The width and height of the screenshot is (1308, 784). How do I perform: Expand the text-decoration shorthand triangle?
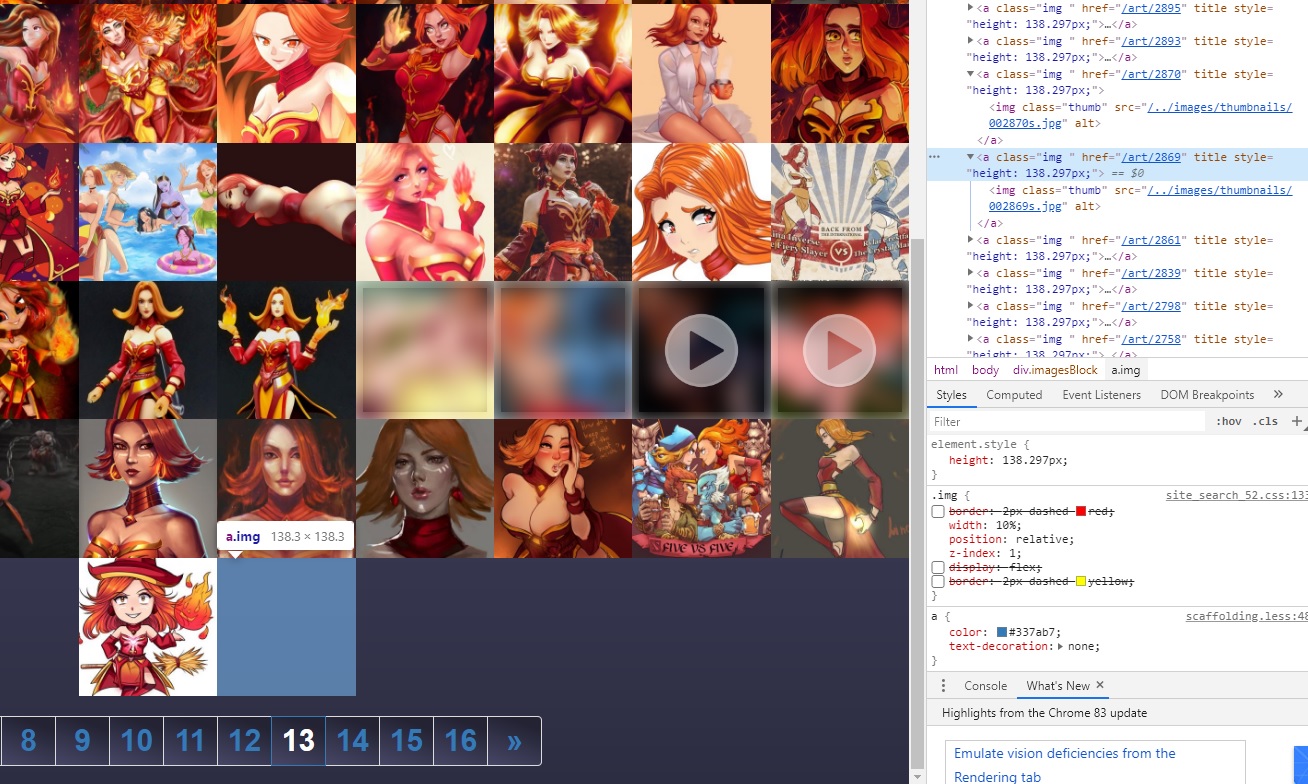click(x=1061, y=646)
